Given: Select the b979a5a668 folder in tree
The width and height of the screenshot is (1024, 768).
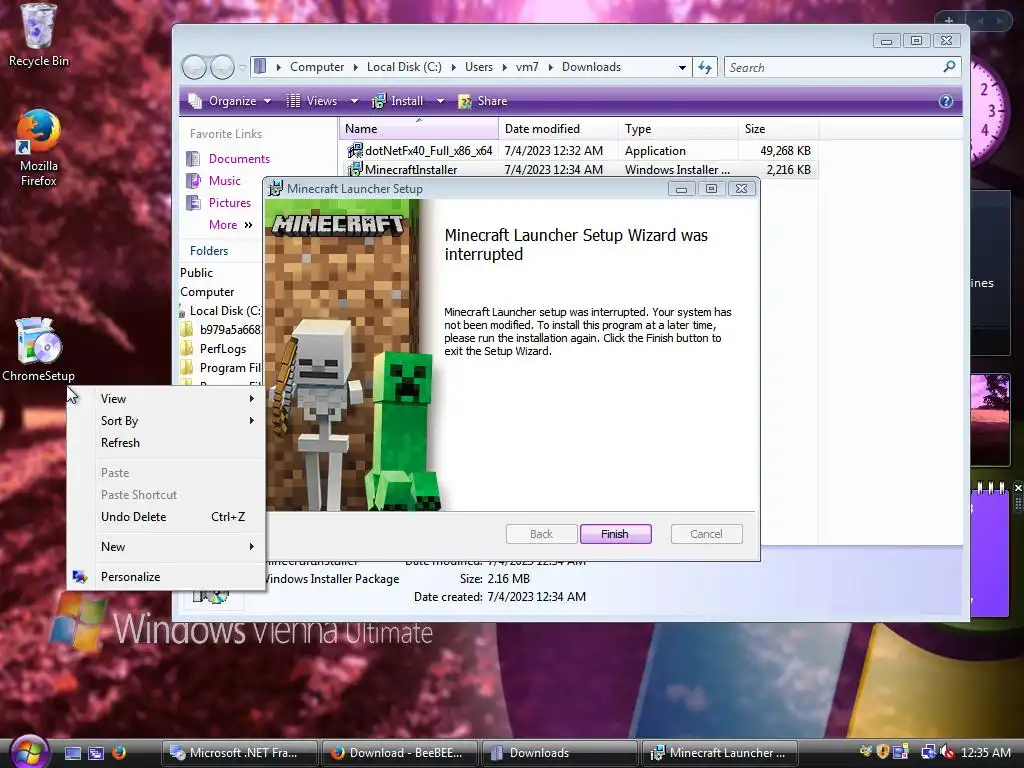Looking at the screenshot, I should click(x=231, y=330).
